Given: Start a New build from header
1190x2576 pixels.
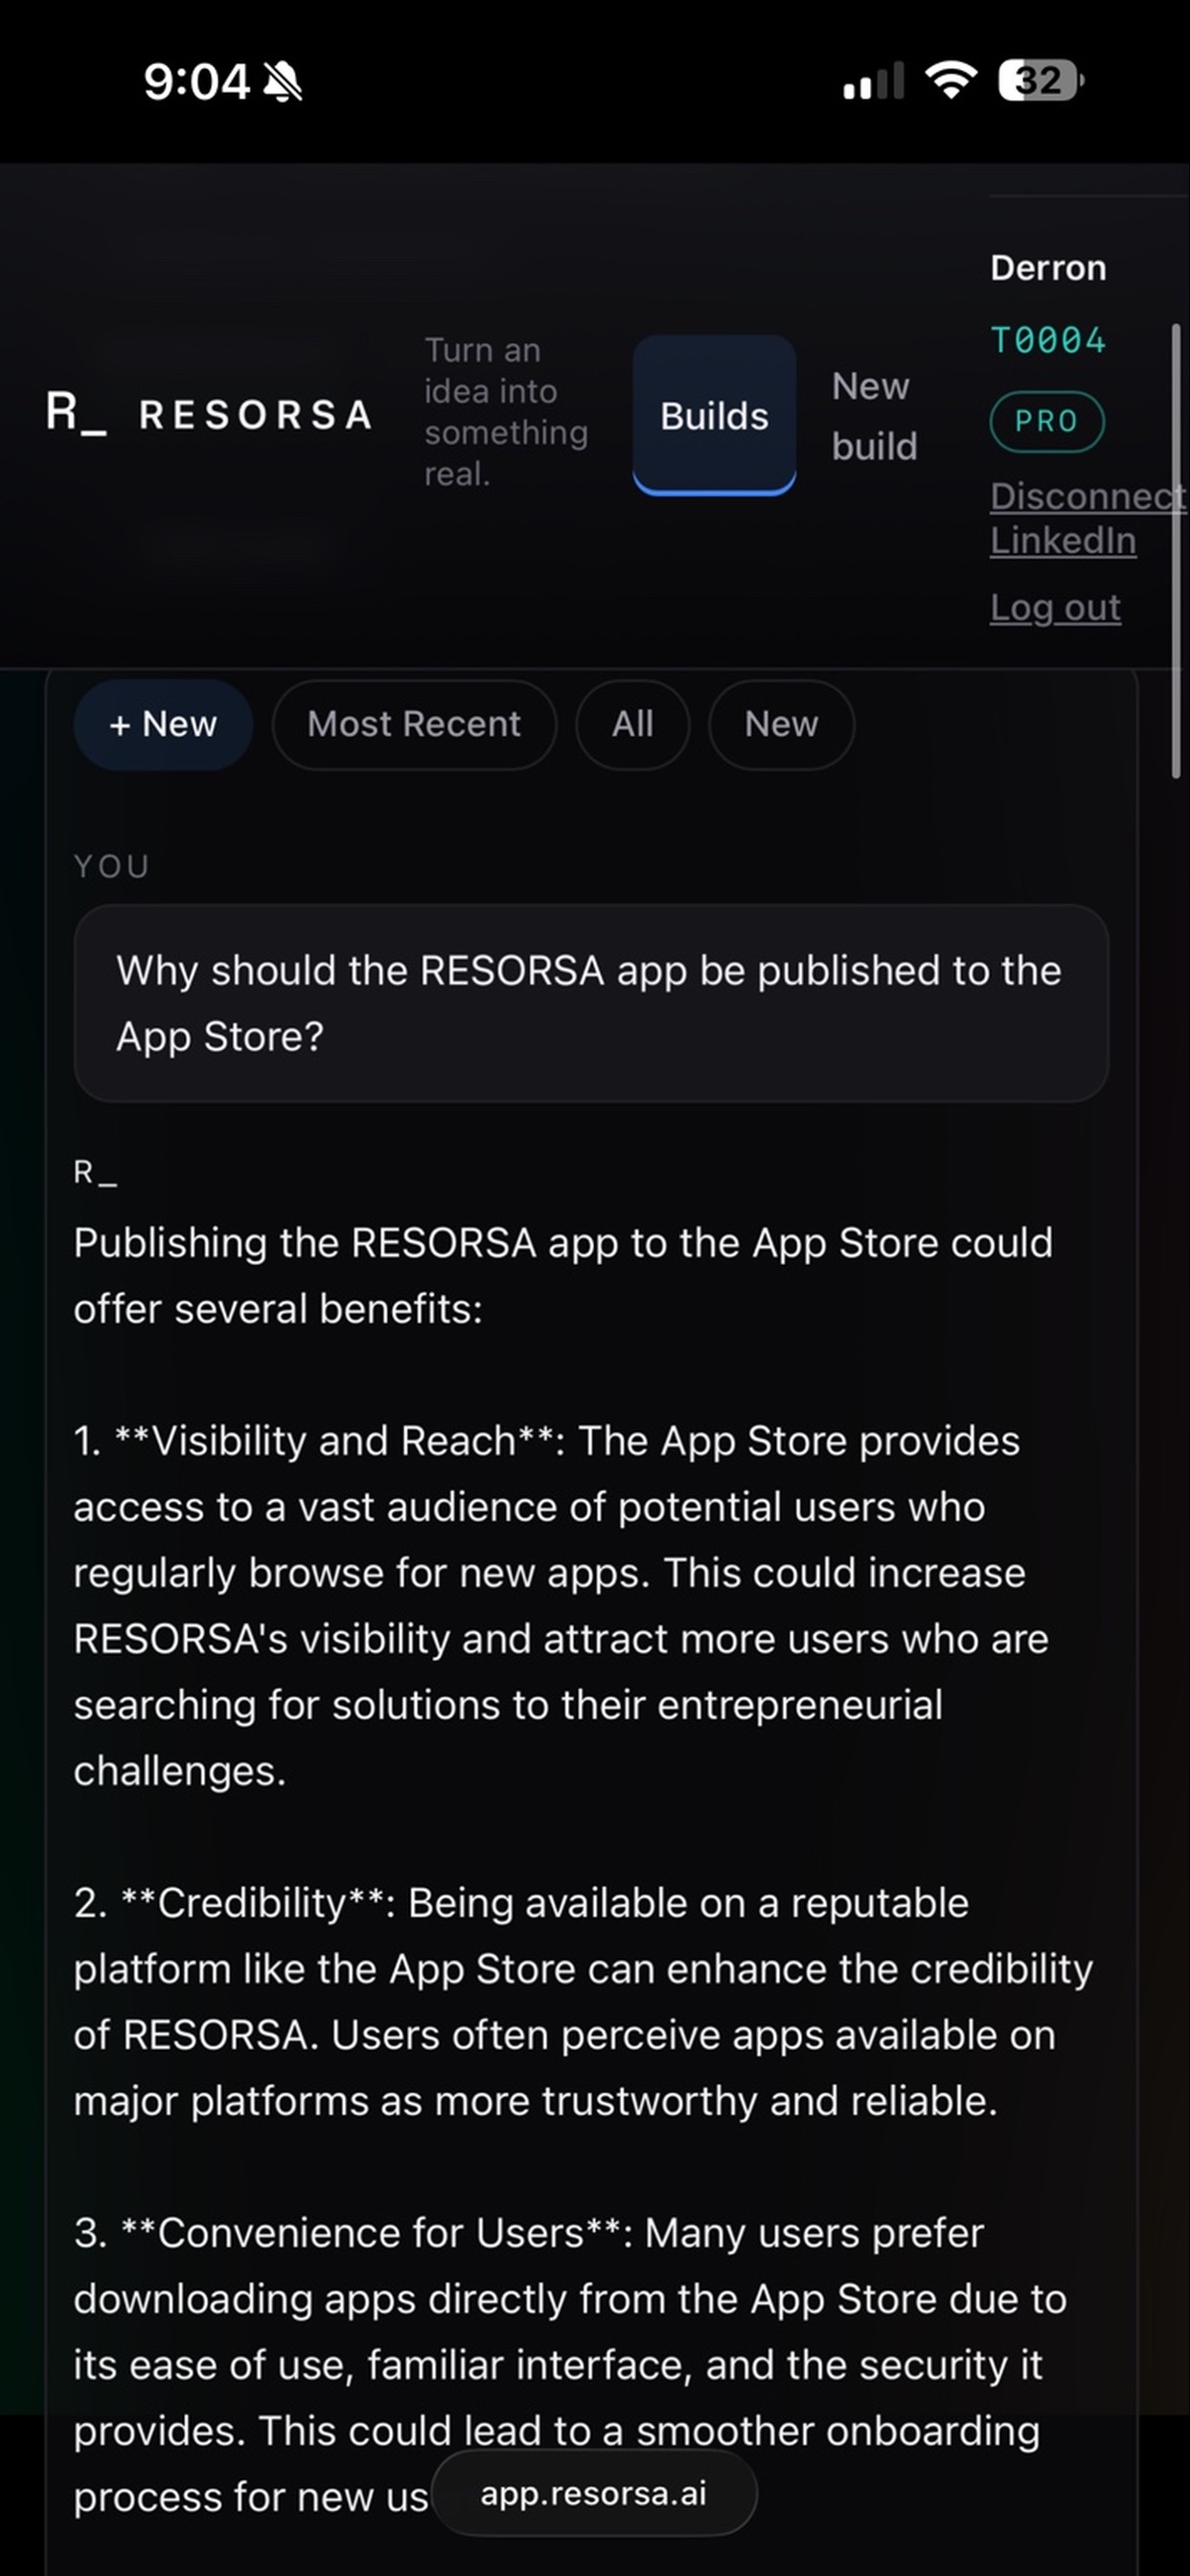Looking at the screenshot, I should [x=874, y=416].
